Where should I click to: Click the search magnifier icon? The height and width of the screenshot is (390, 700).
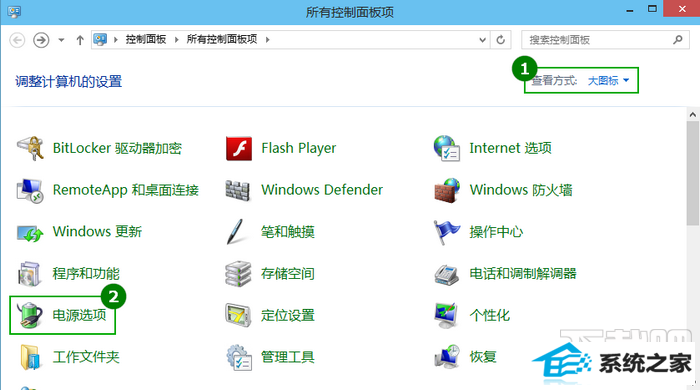click(x=678, y=40)
